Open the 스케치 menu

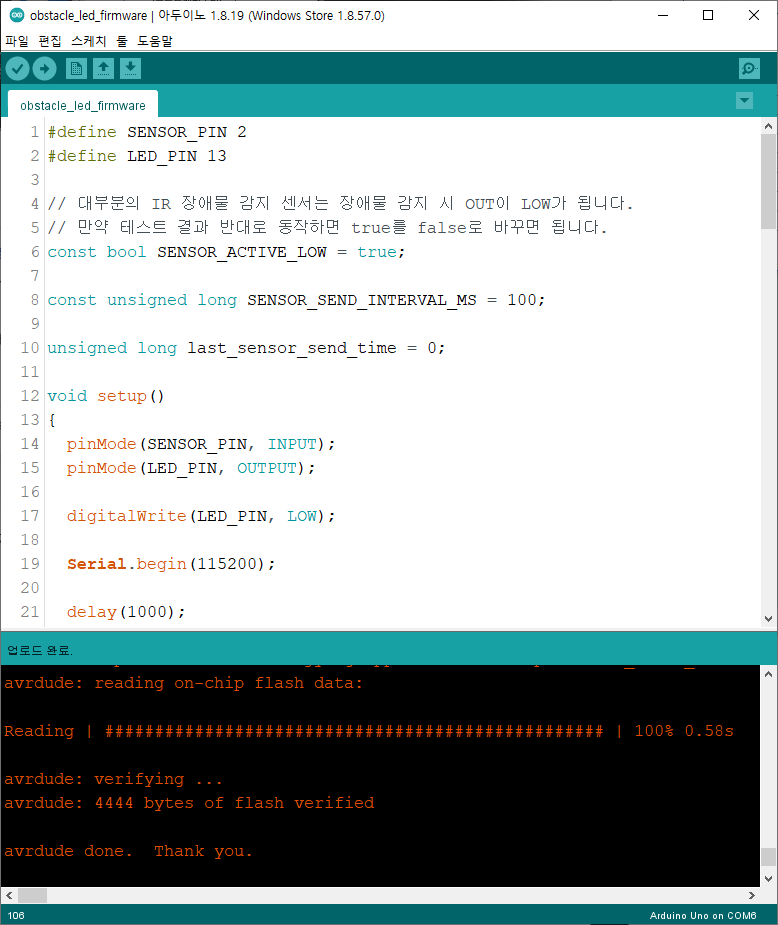point(88,41)
